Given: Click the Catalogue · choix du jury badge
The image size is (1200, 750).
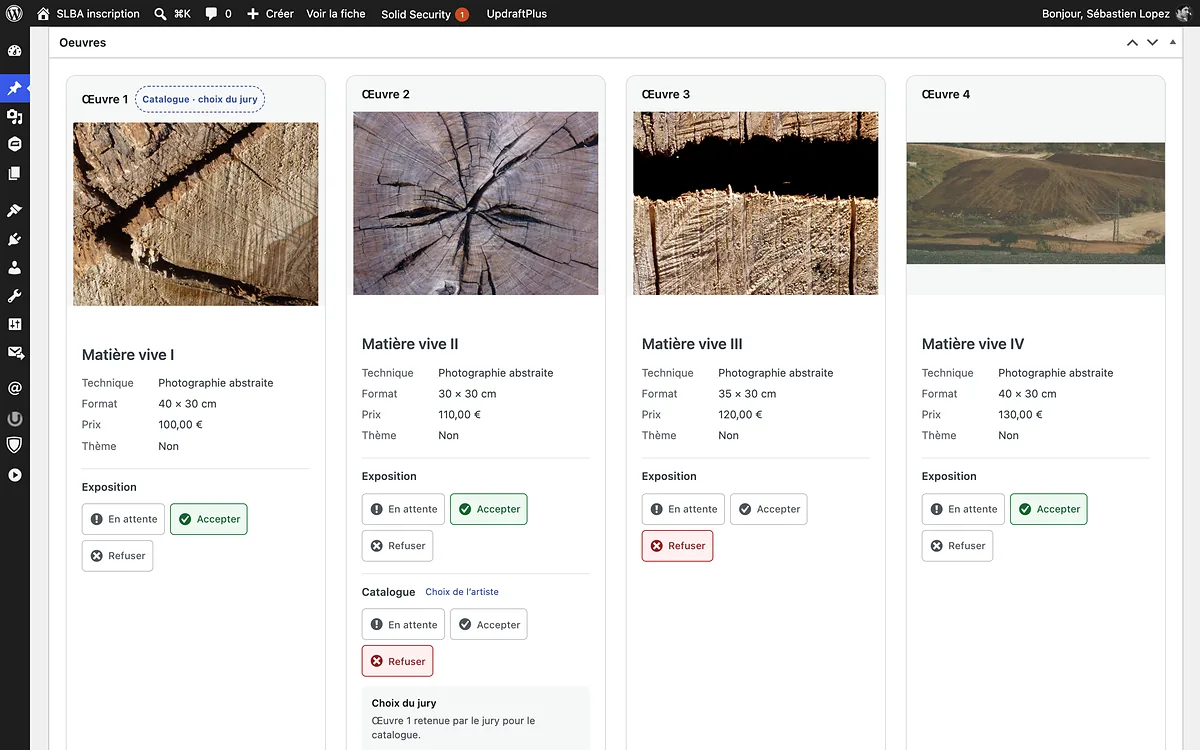Looking at the screenshot, I should 200,99.
